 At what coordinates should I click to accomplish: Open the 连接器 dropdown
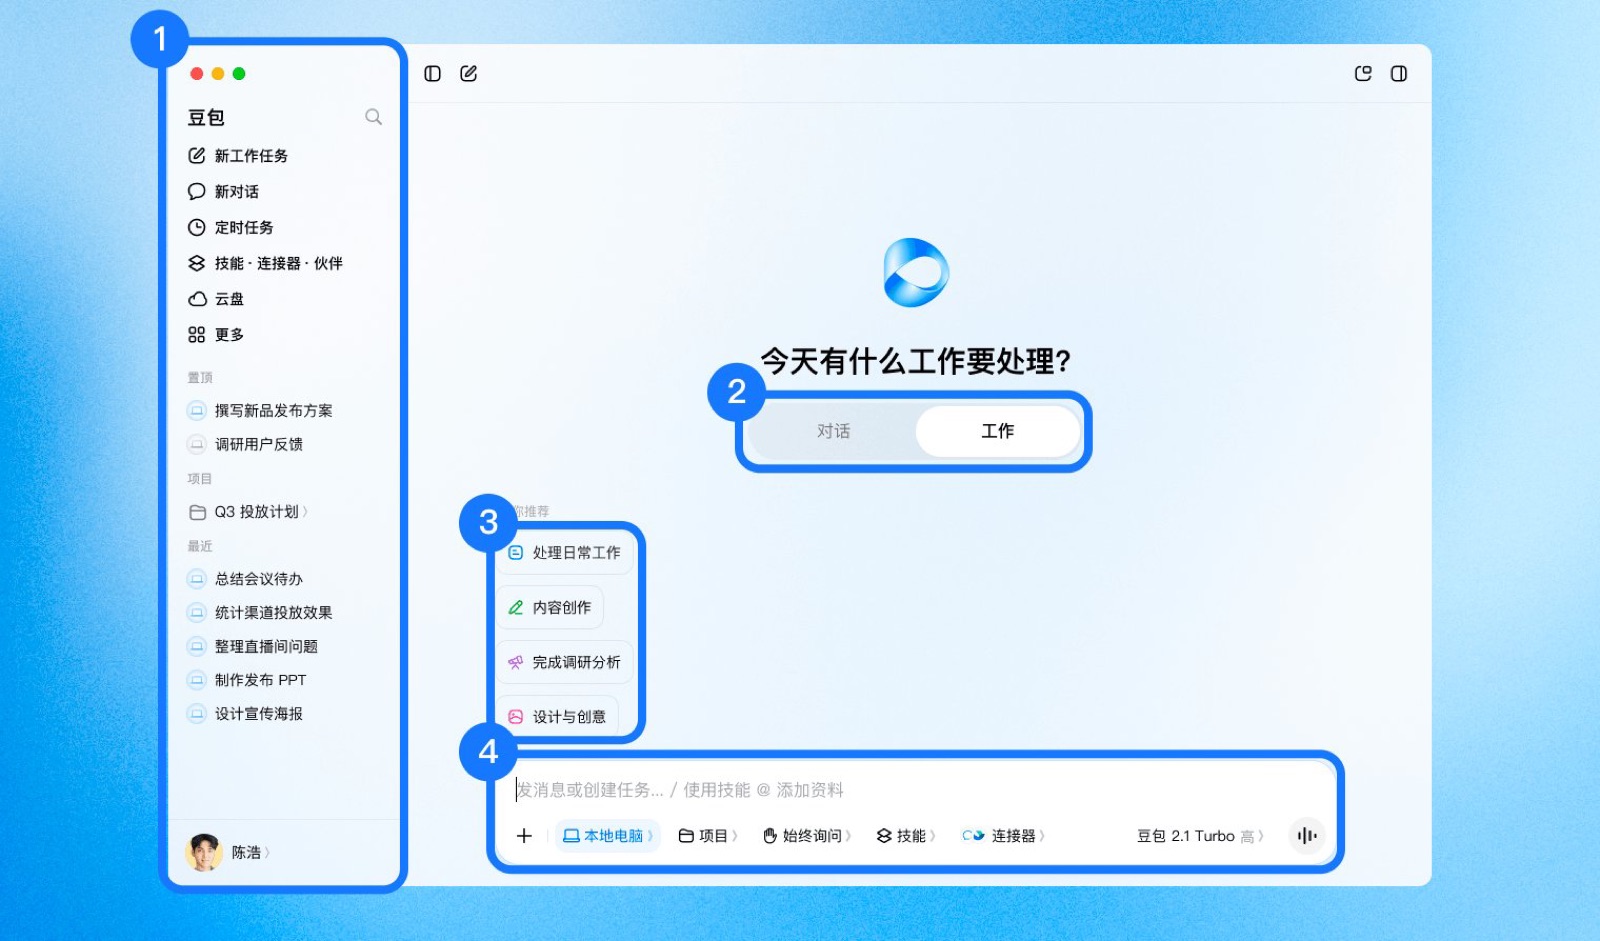pos(1004,836)
